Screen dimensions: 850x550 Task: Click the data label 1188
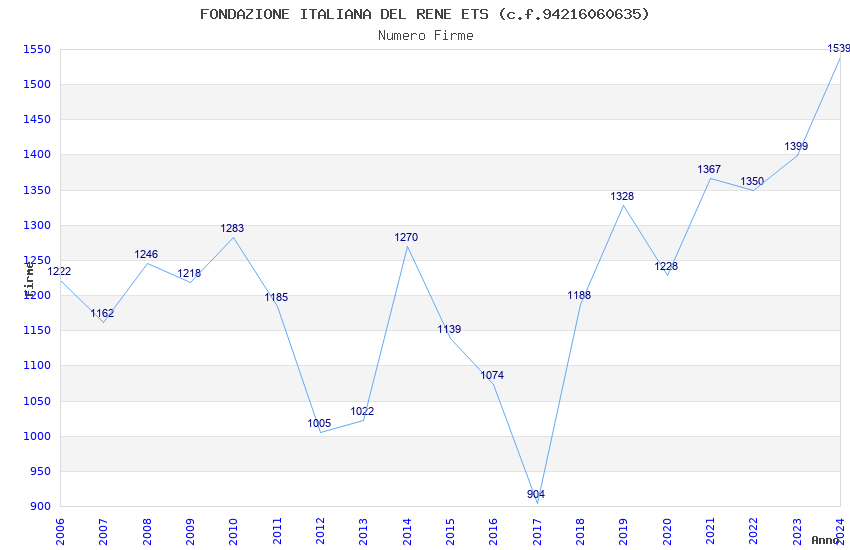click(x=579, y=295)
